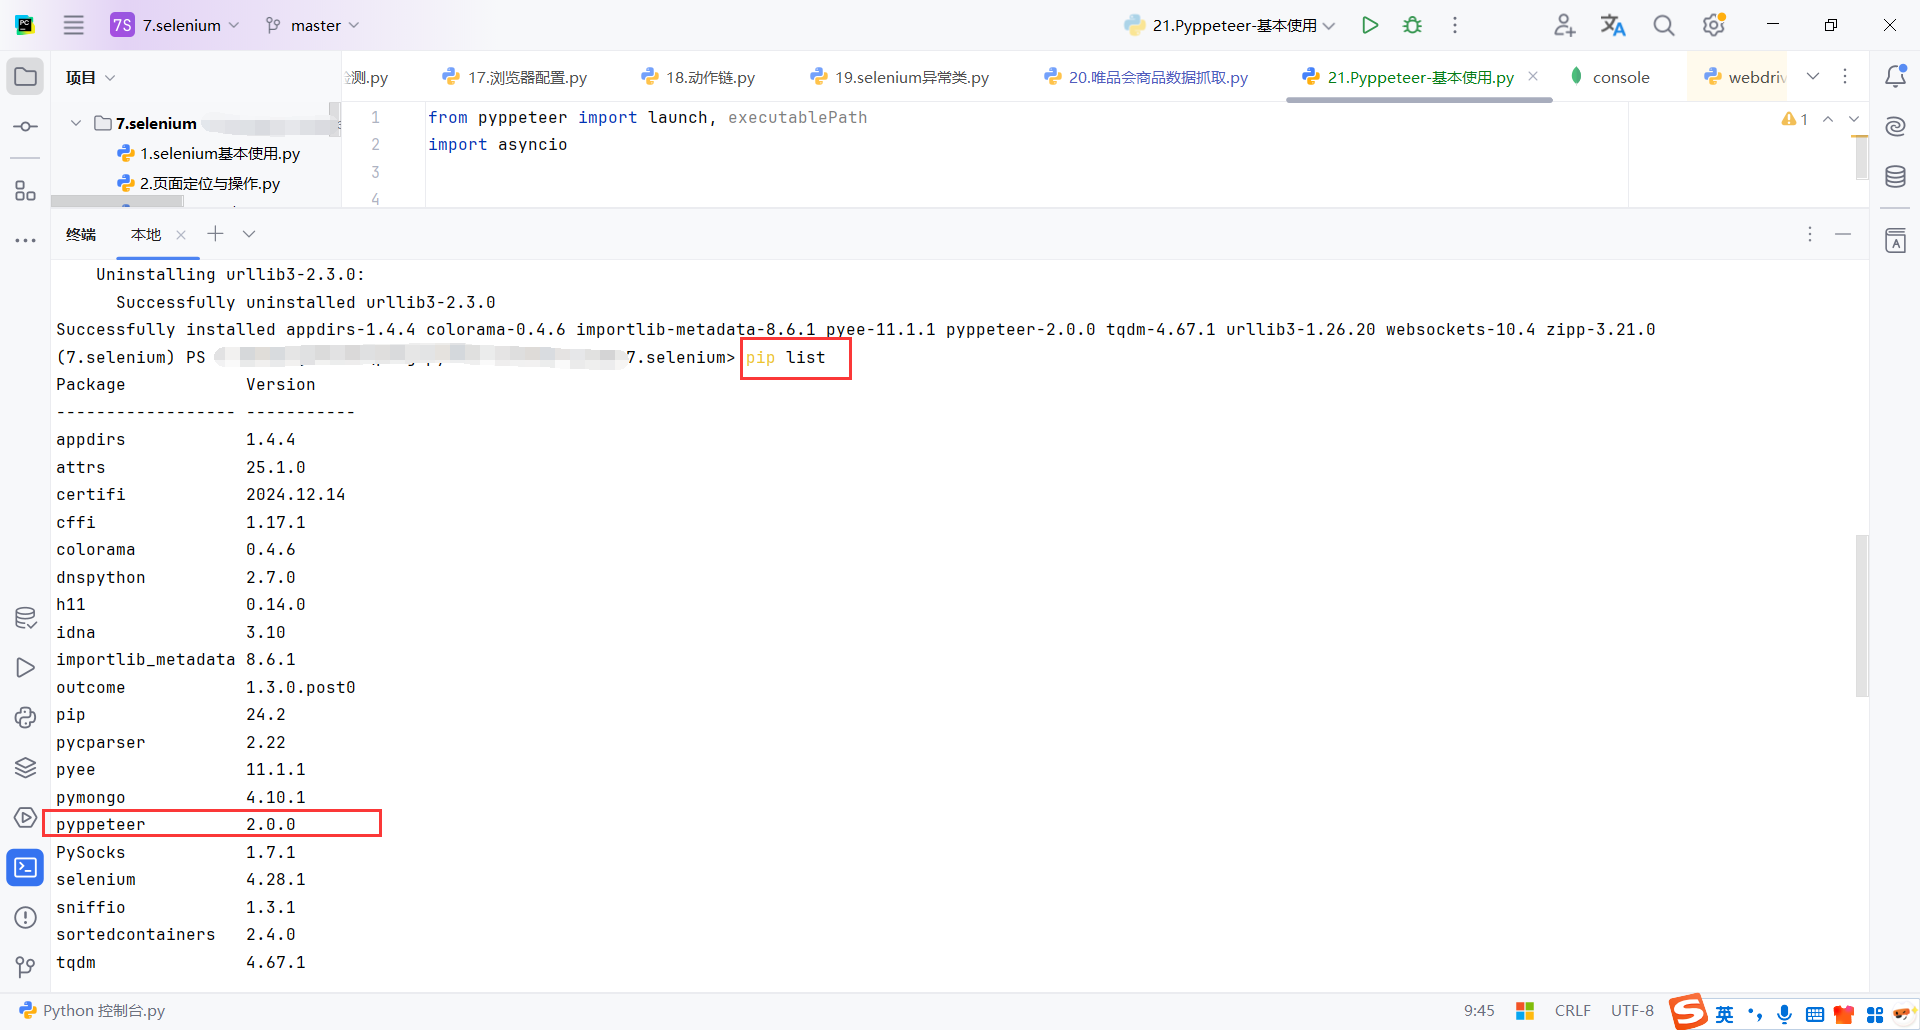
Task: Open 1.selenium基本使用.py in project tree
Action: coord(209,153)
